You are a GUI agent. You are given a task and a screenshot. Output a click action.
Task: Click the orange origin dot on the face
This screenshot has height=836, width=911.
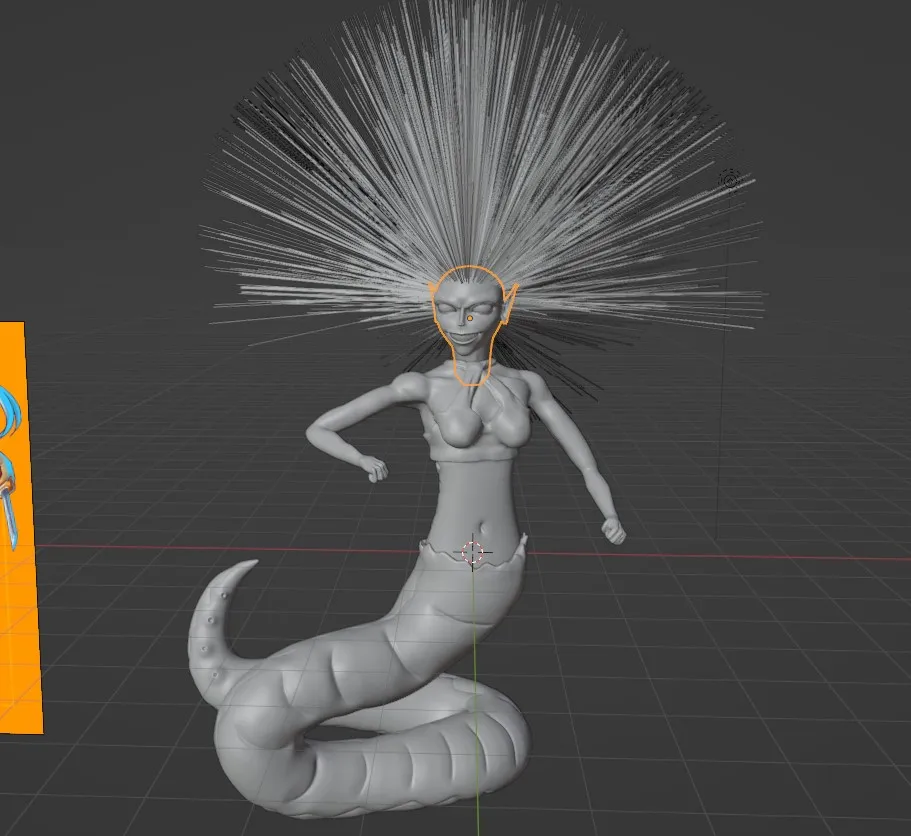tap(469, 318)
